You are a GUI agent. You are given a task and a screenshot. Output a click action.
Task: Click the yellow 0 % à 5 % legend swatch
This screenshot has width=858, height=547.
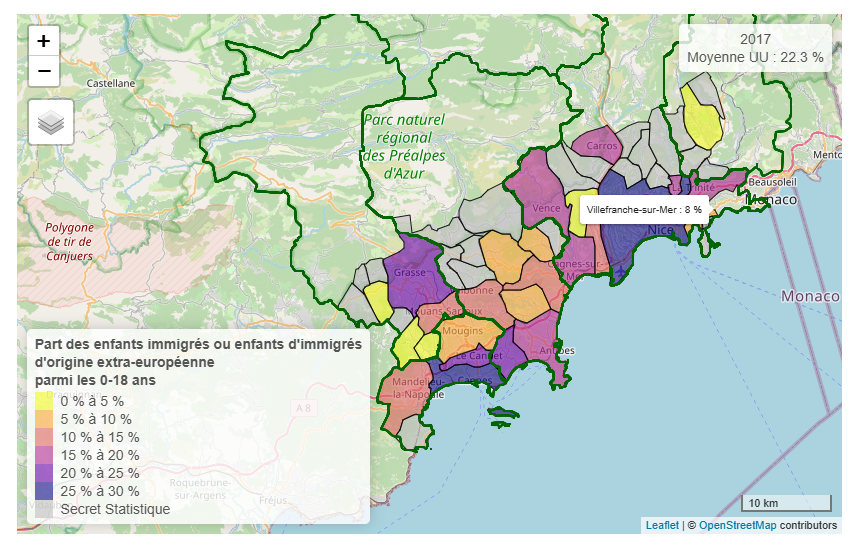click(45, 401)
